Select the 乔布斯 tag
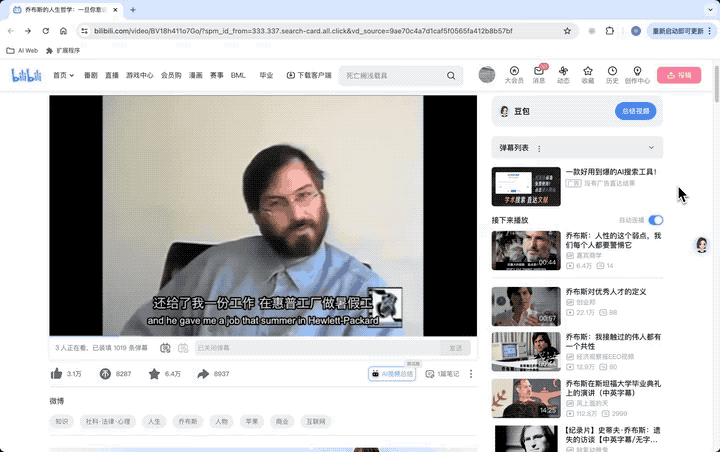The width and height of the screenshot is (720, 452). pyautogui.click(x=188, y=421)
